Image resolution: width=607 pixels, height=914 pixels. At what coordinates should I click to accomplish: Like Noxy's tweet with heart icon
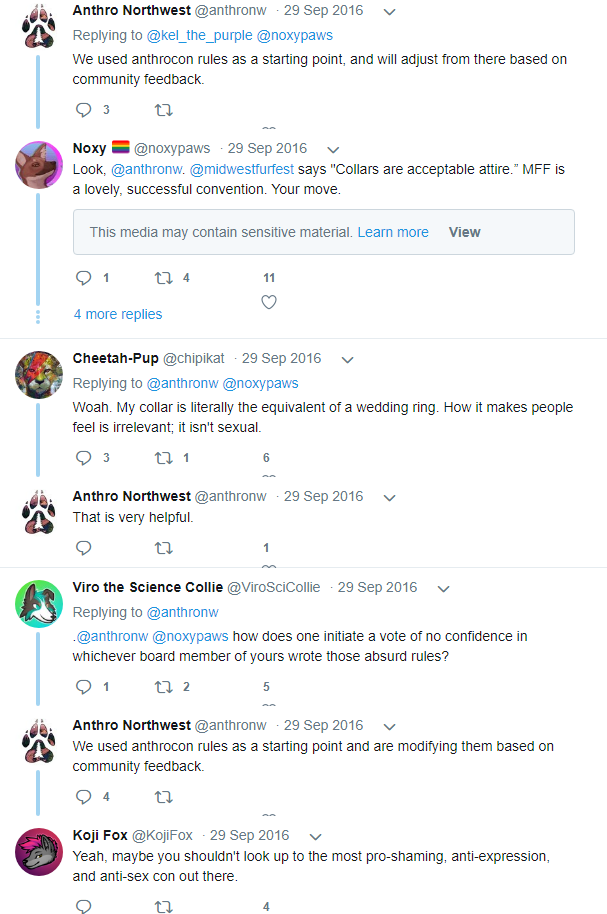268,302
